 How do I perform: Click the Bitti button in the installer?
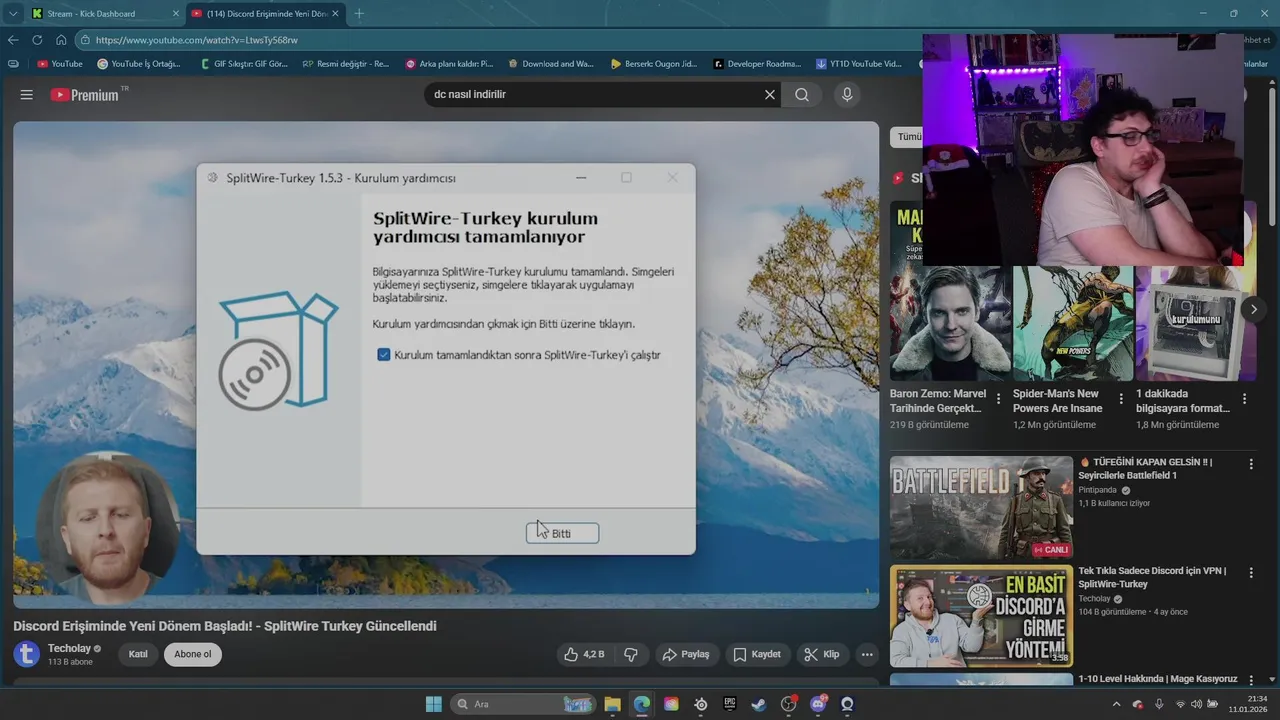(562, 533)
